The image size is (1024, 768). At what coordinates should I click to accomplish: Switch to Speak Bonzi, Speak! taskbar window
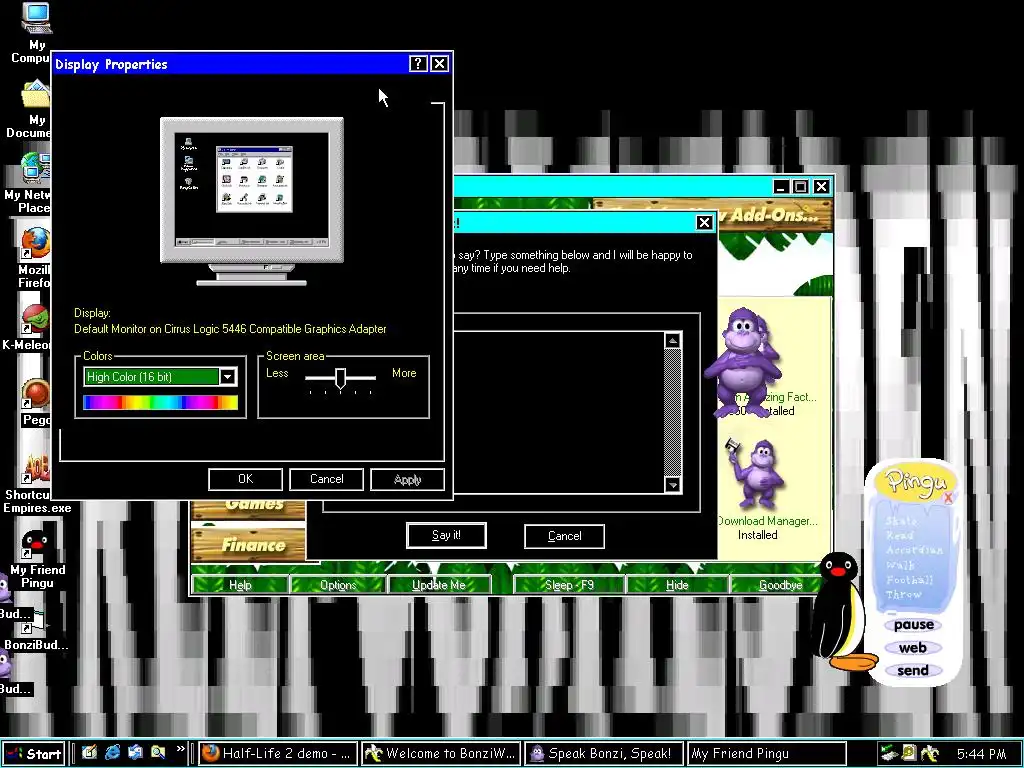604,754
